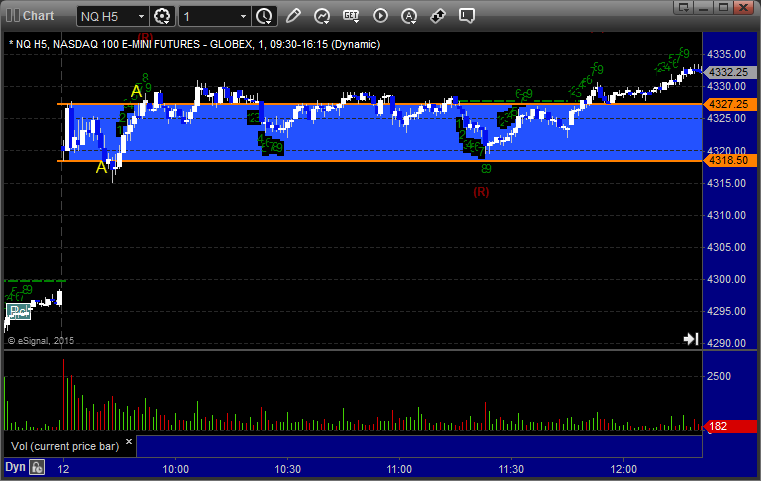Click the 2500 volume axis label

pos(719,376)
